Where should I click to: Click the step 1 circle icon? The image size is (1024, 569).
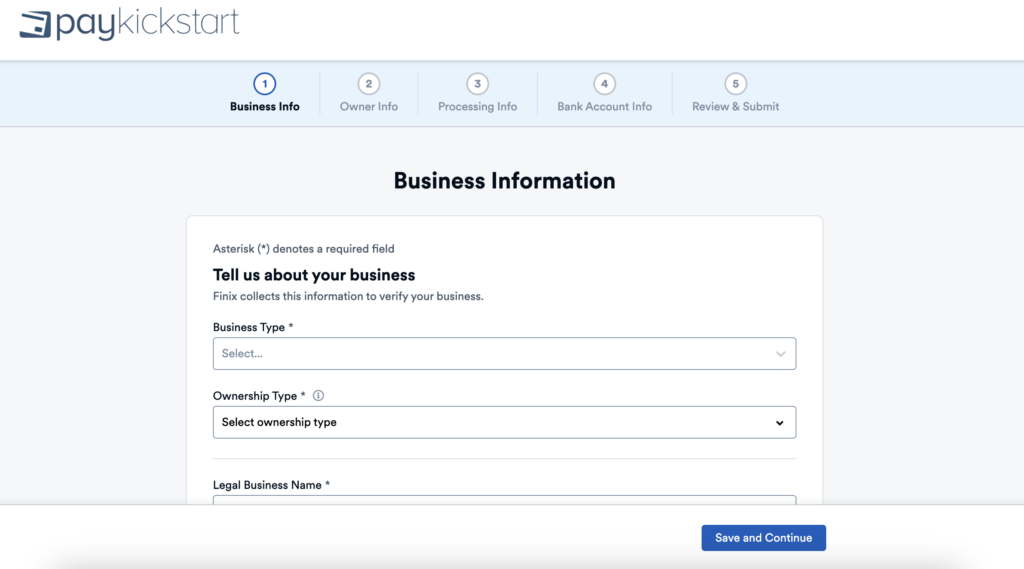click(x=264, y=84)
